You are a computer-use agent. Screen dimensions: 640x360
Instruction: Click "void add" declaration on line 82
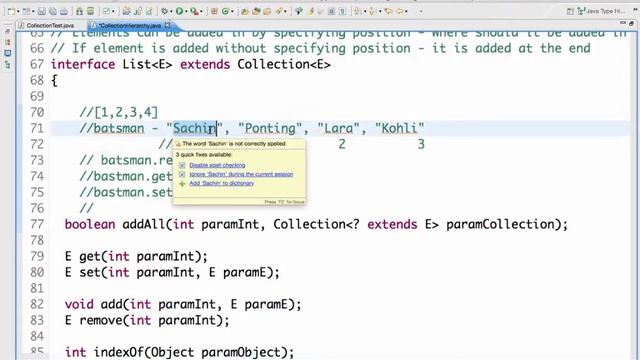coord(94,304)
